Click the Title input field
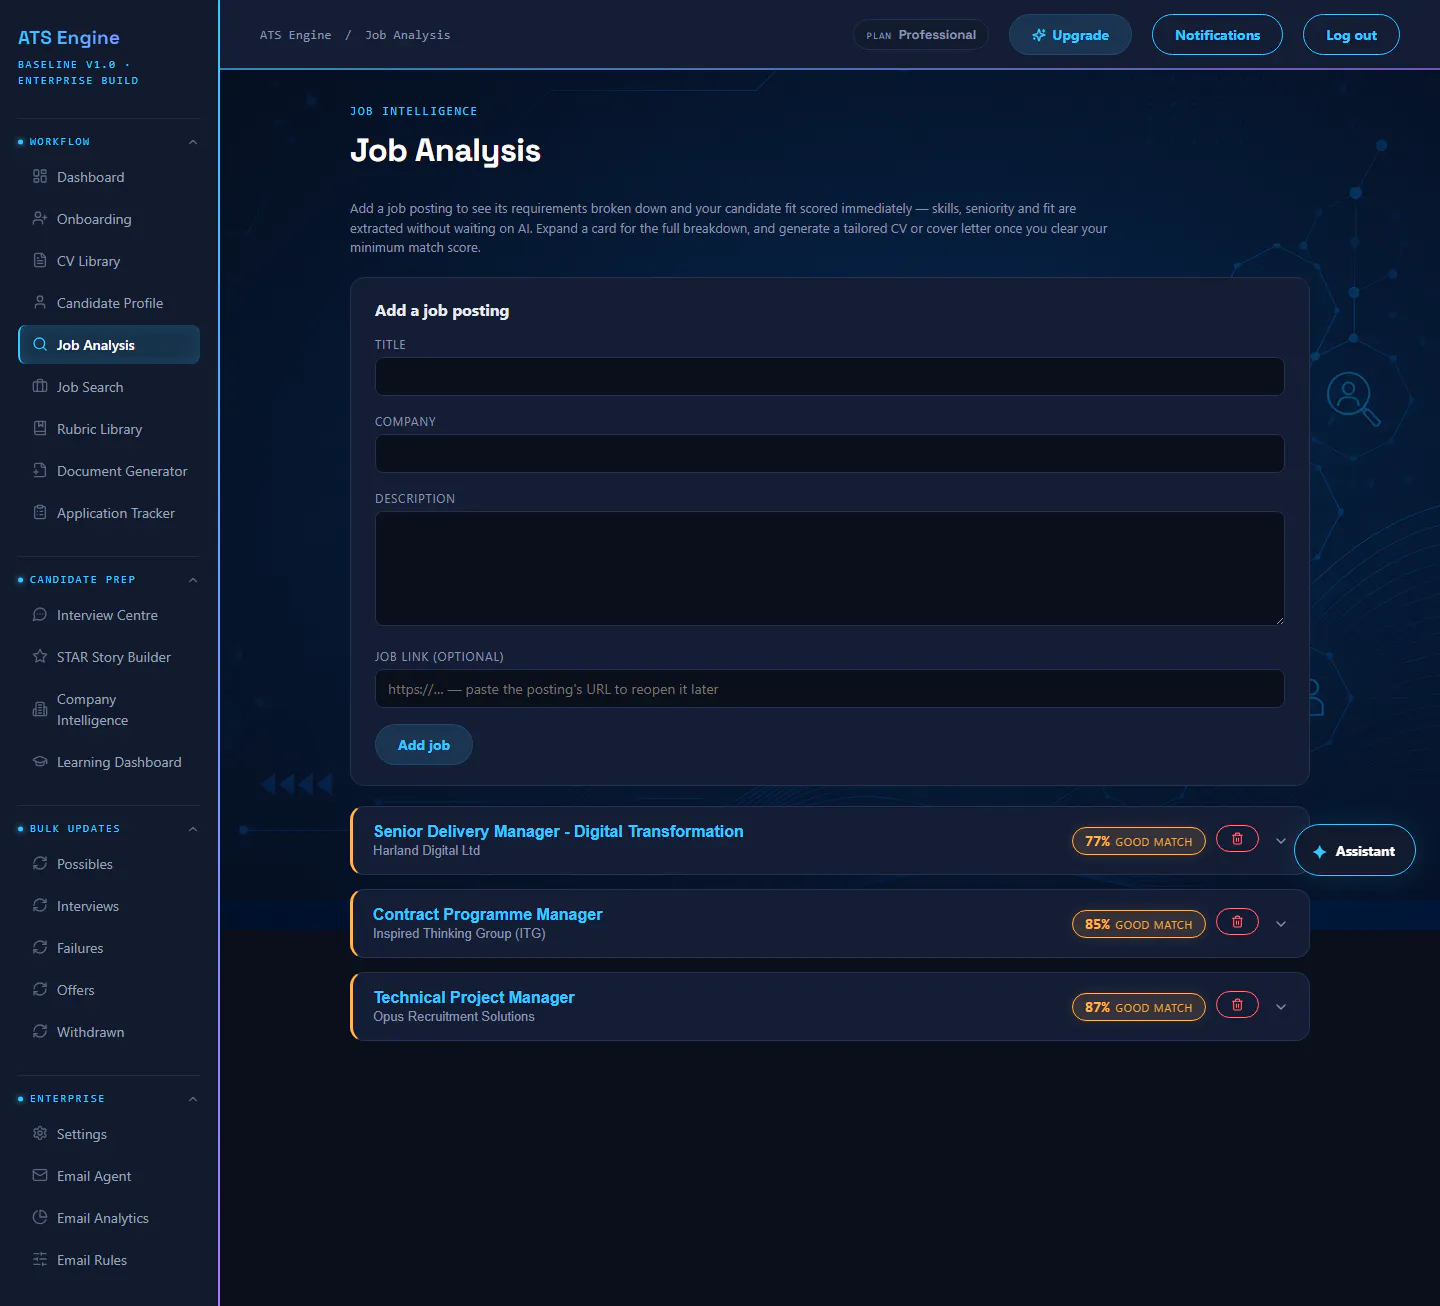The width and height of the screenshot is (1440, 1306). coord(829,377)
